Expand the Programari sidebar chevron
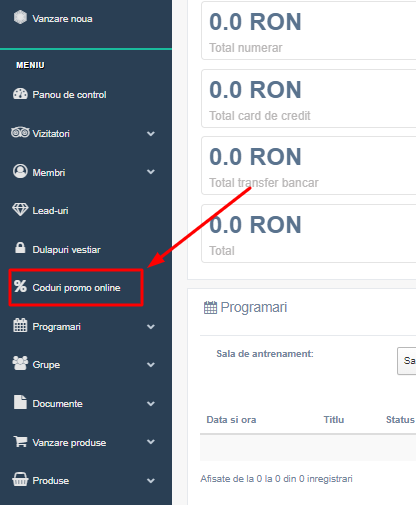The width and height of the screenshot is (416, 505). coord(151,327)
